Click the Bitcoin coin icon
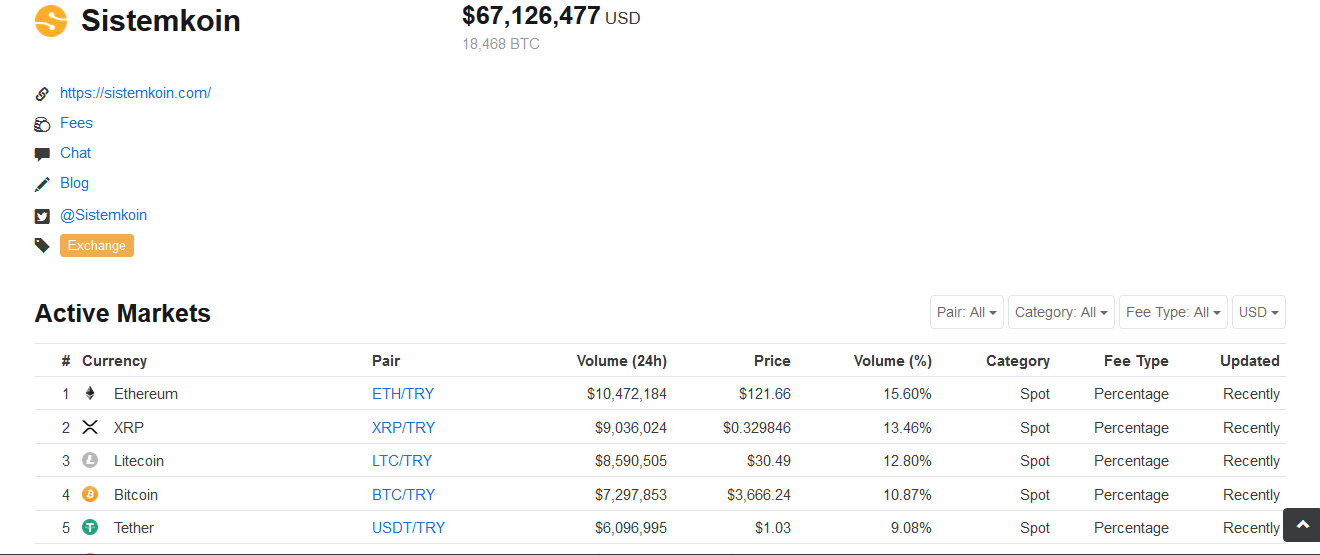The height and width of the screenshot is (555, 1320). tap(90, 495)
